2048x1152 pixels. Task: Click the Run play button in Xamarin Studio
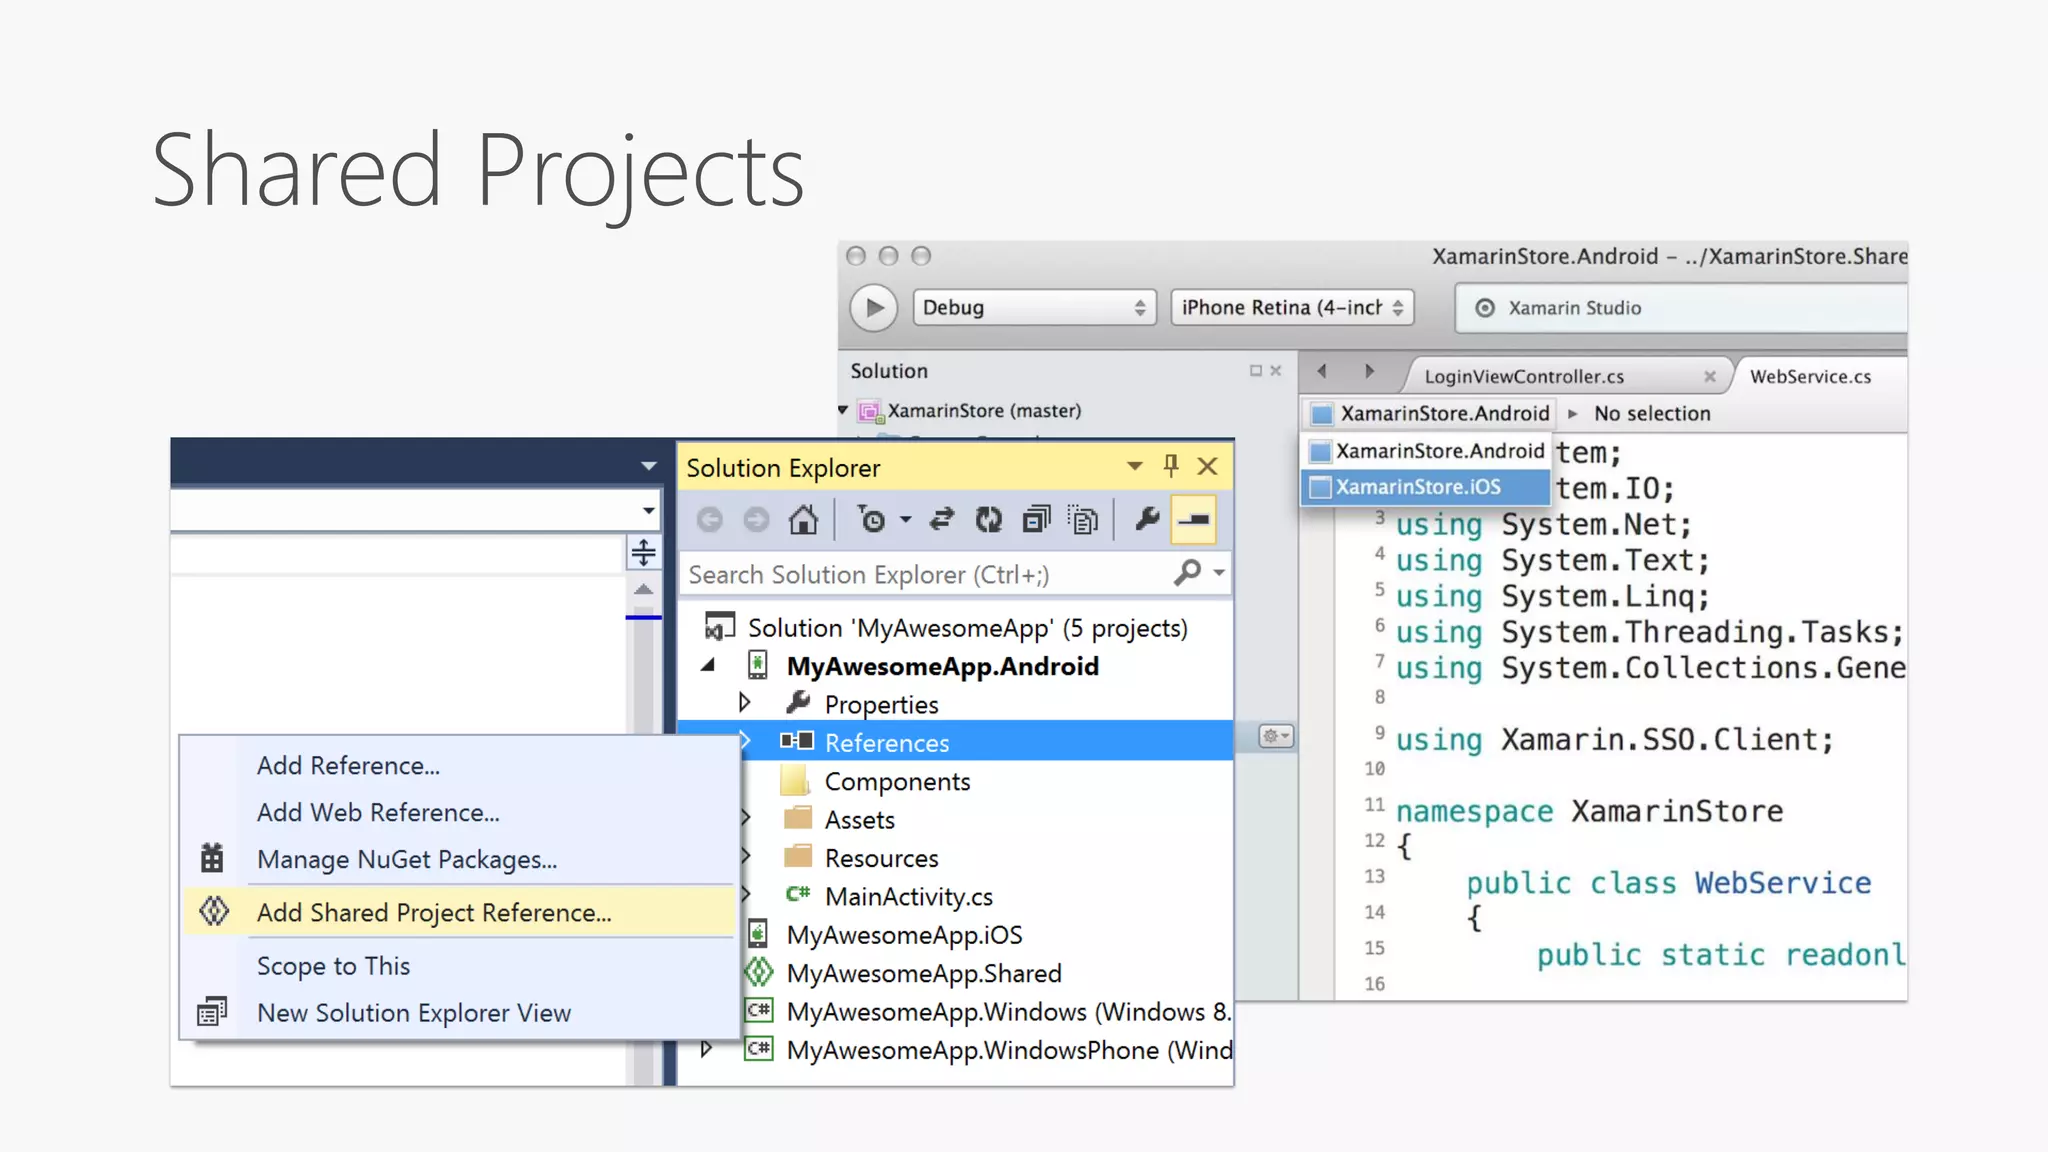[874, 307]
